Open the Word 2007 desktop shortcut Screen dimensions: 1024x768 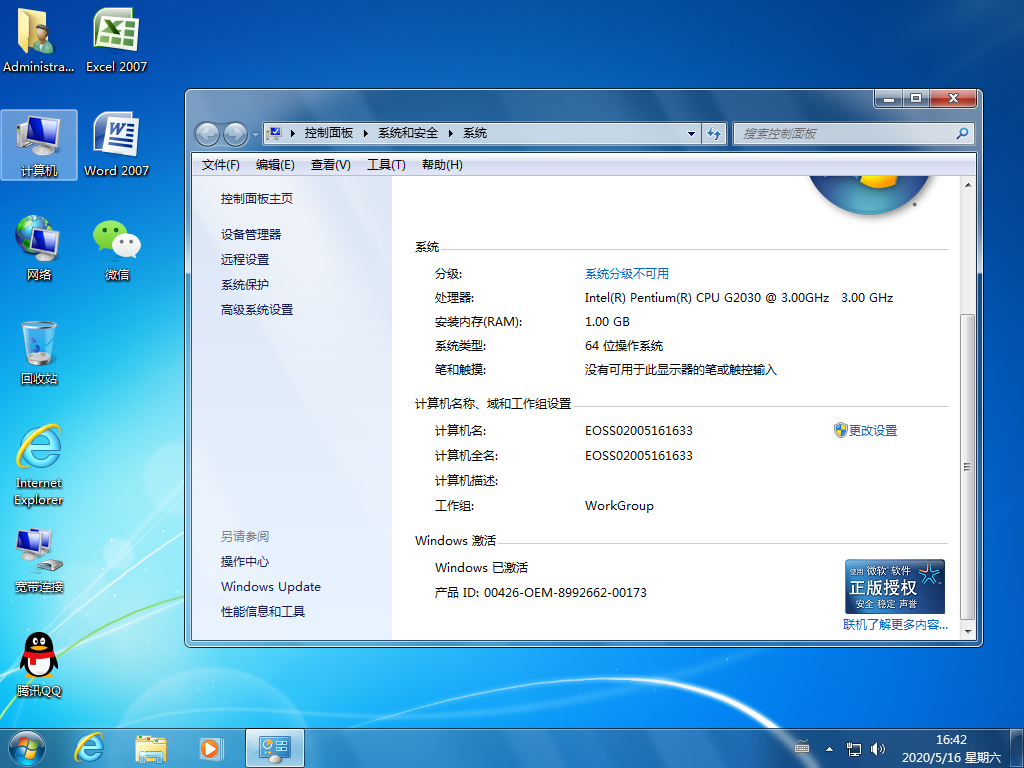pyautogui.click(x=116, y=145)
